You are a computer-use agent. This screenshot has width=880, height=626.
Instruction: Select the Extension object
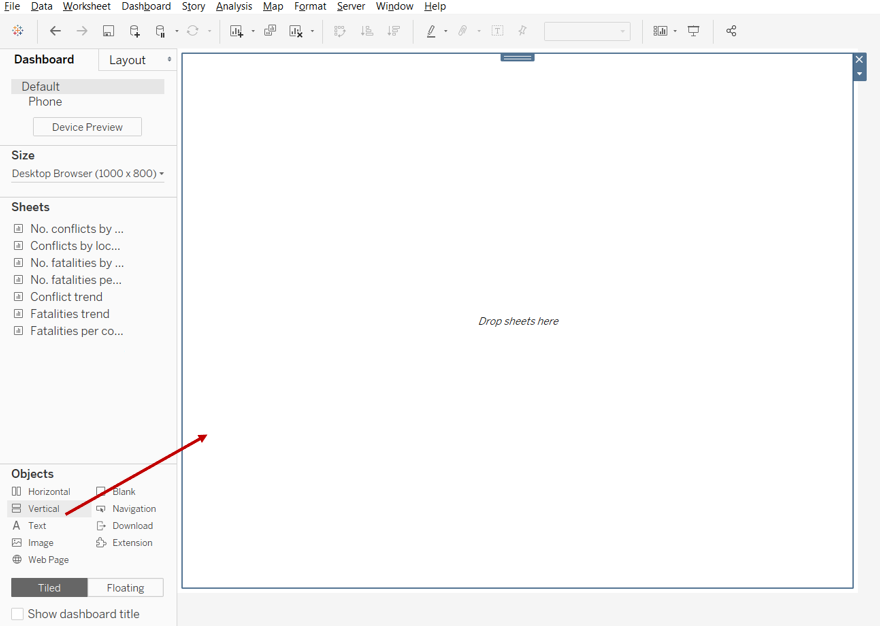pos(131,543)
